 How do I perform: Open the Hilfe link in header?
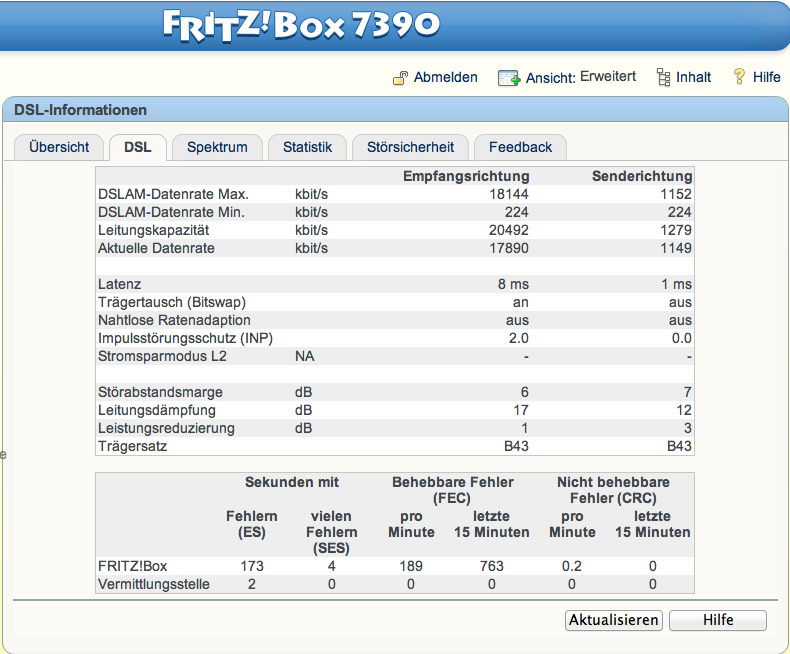[766, 77]
